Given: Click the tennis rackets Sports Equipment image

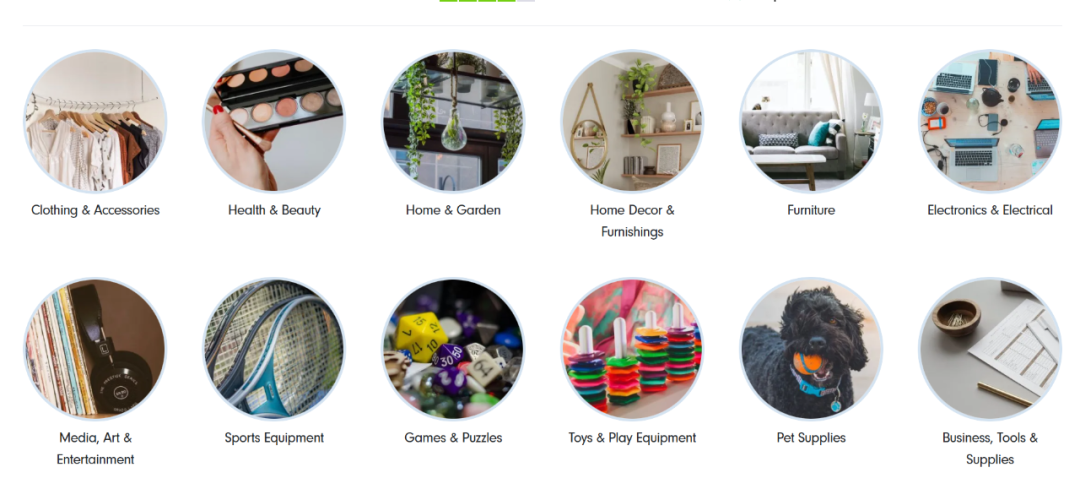Looking at the screenshot, I should pos(274,349).
